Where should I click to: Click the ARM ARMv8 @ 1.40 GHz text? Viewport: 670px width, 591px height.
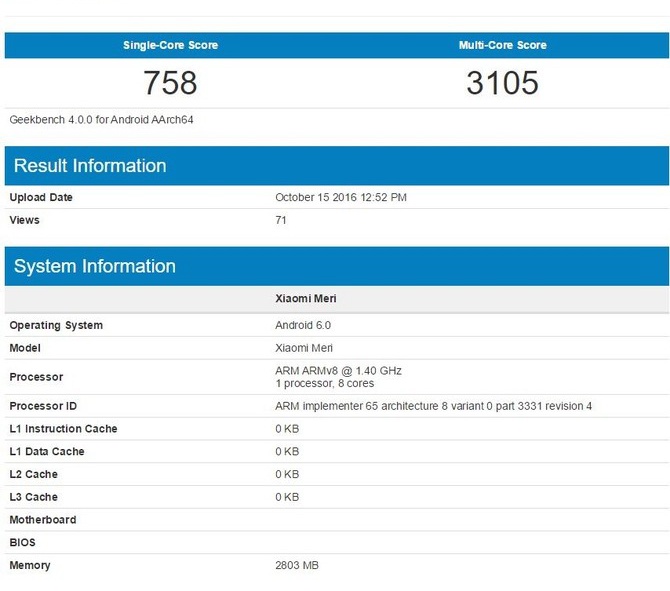click(338, 371)
